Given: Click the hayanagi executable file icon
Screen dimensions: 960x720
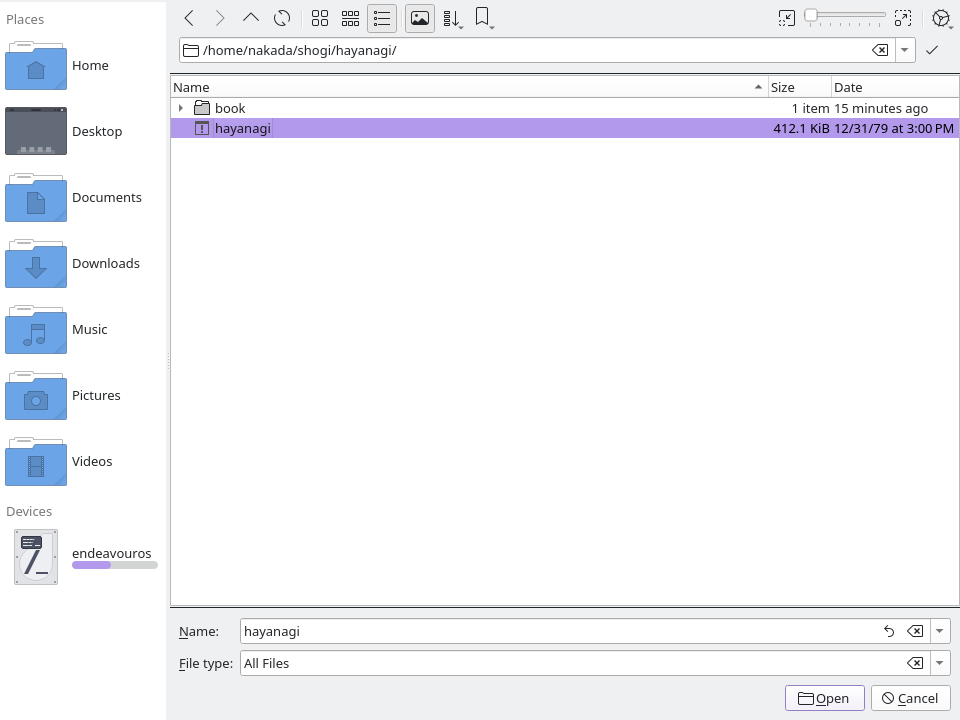Looking at the screenshot, I should [201, 128].
